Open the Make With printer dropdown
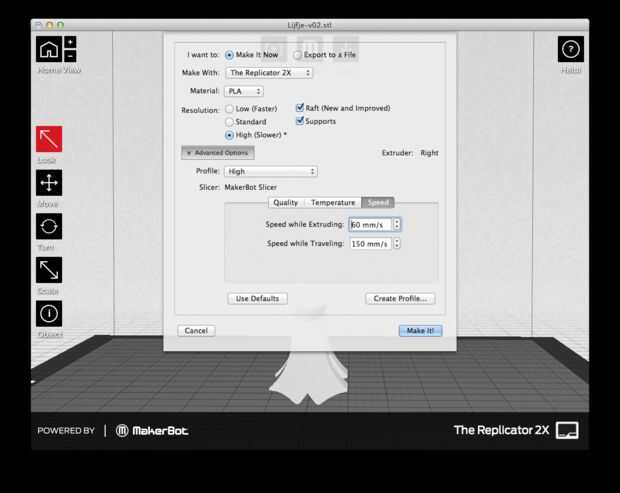Screen dimensions: 620x493 [269, 73]
